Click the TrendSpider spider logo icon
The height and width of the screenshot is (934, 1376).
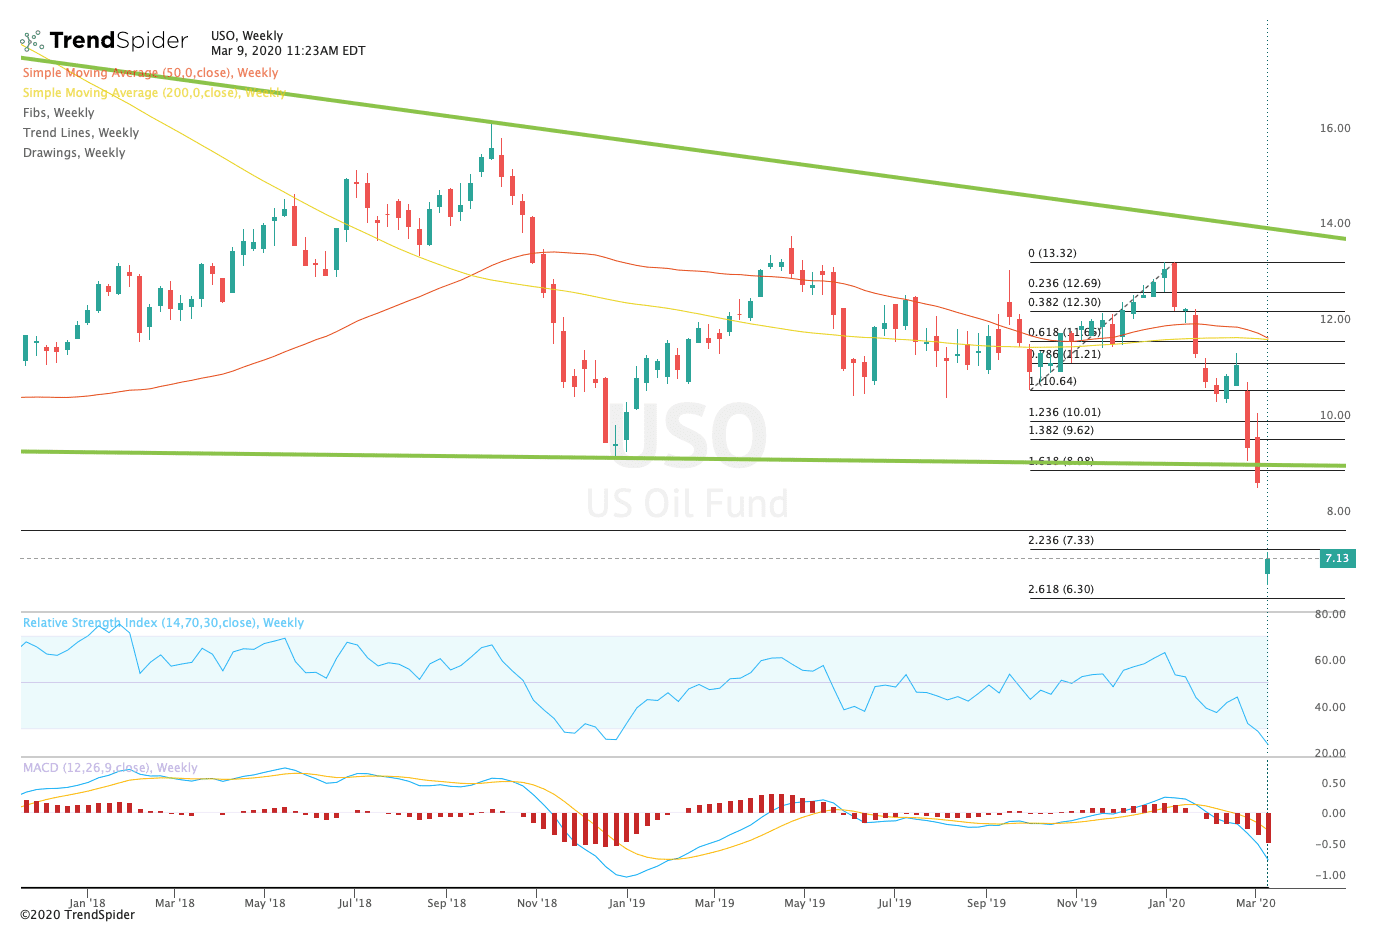click(x=32, y=41)
